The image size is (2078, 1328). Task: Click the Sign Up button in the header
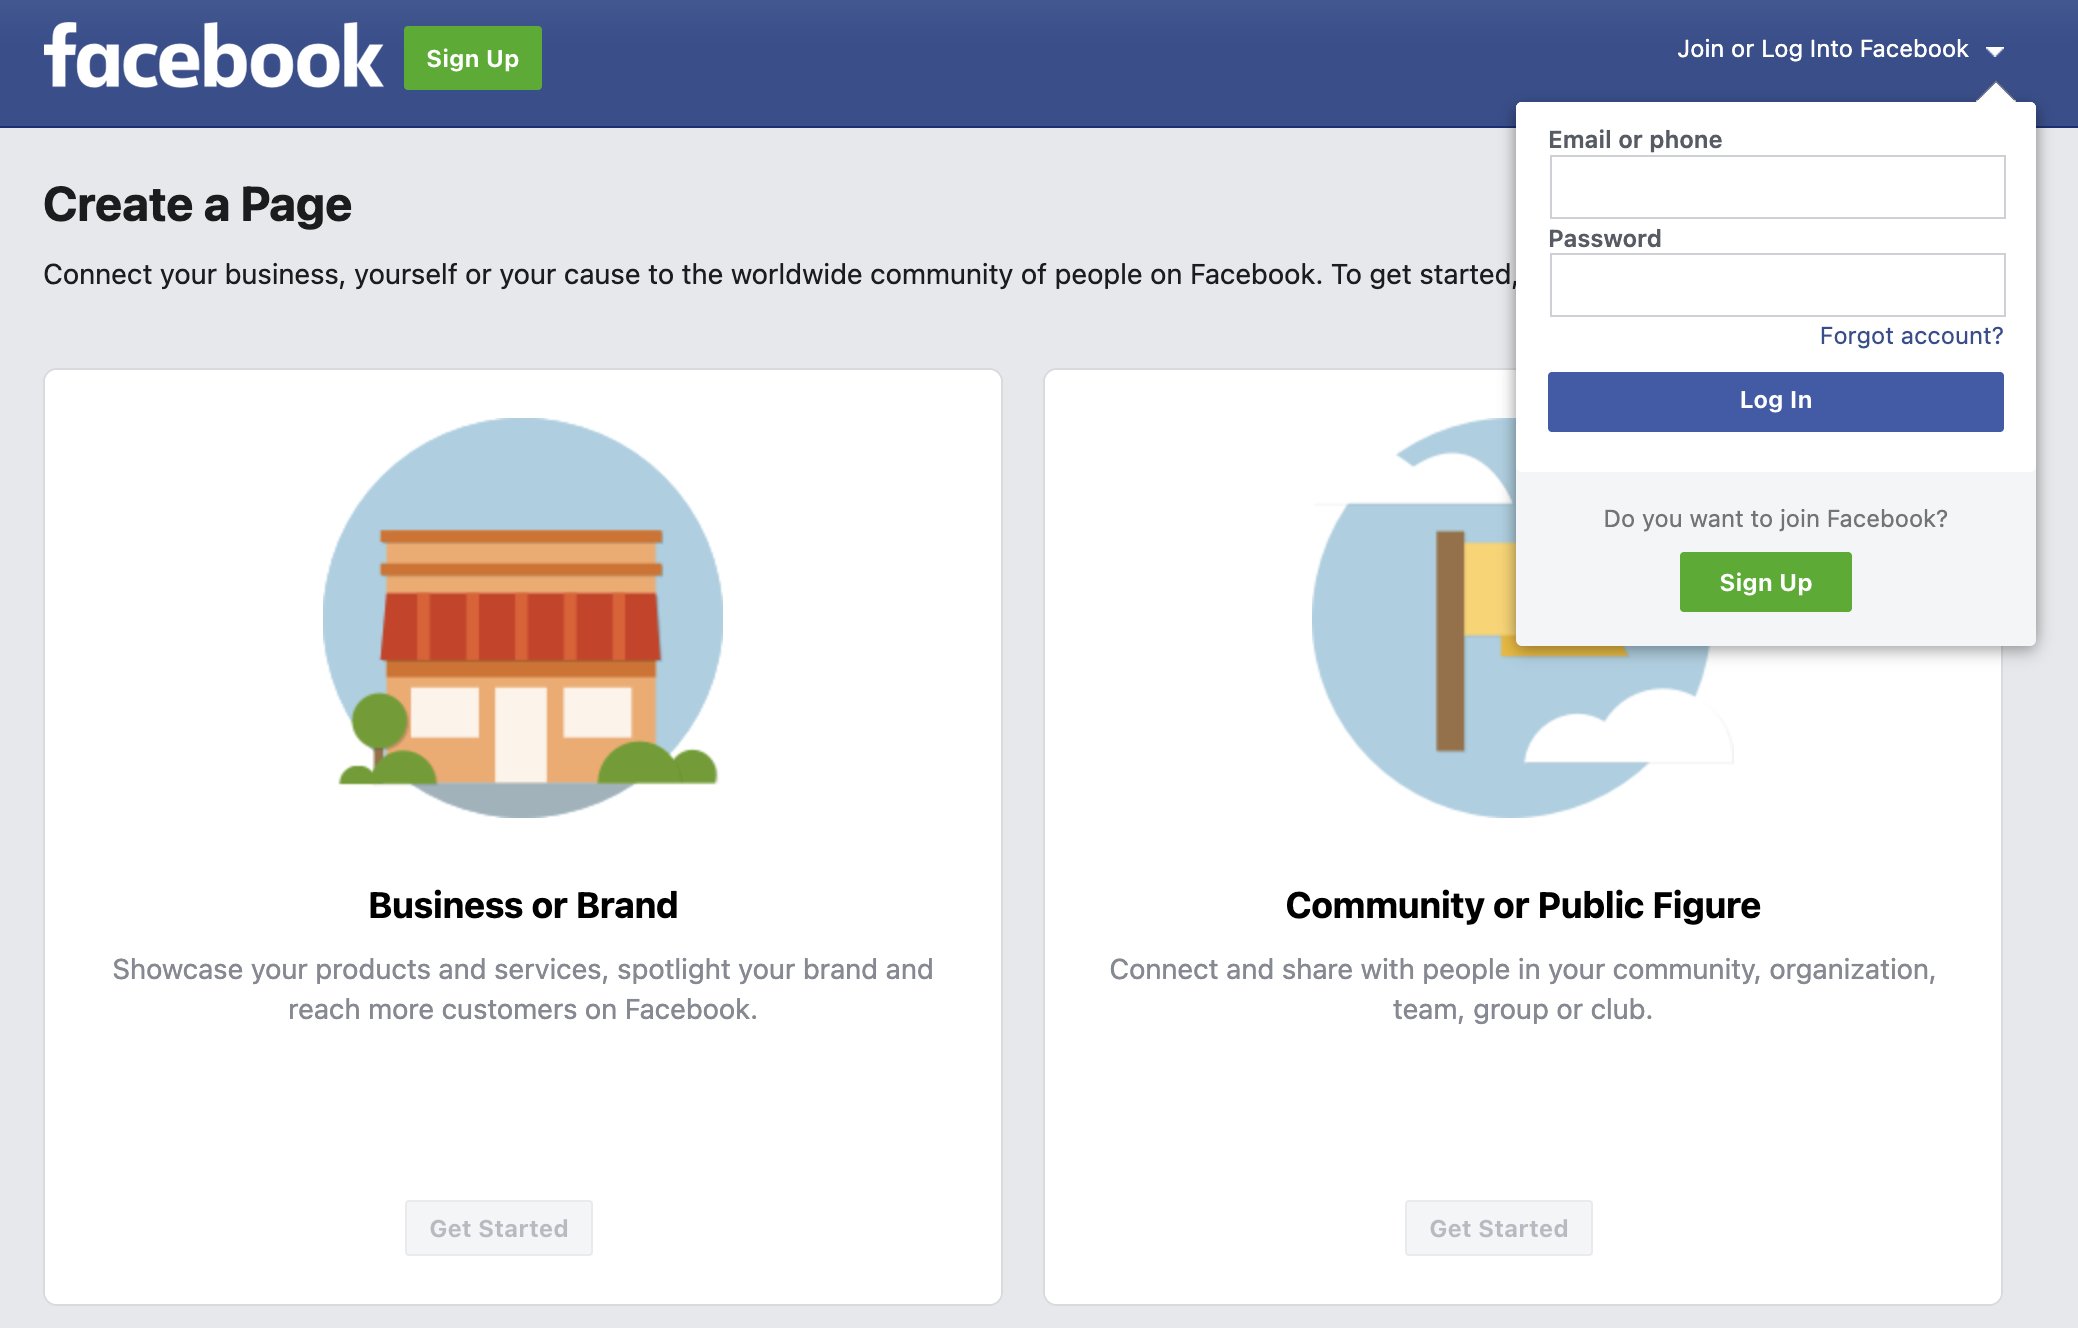pyautogui.click(x=472, y=57)
